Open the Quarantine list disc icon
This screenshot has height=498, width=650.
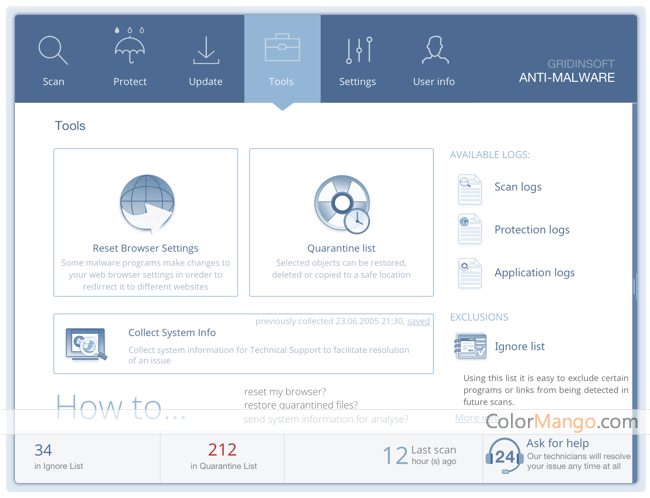pyautogui.click(x=341, y=203)
